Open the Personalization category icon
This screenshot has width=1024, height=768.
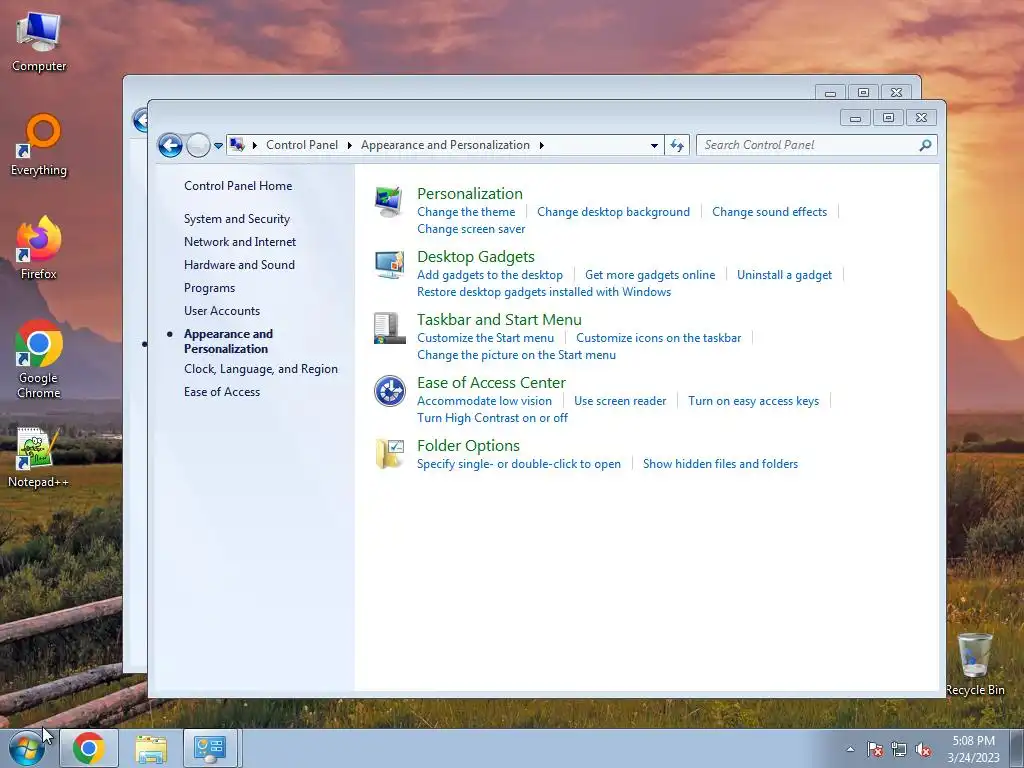pyautogui.click(x=389, y=201)
